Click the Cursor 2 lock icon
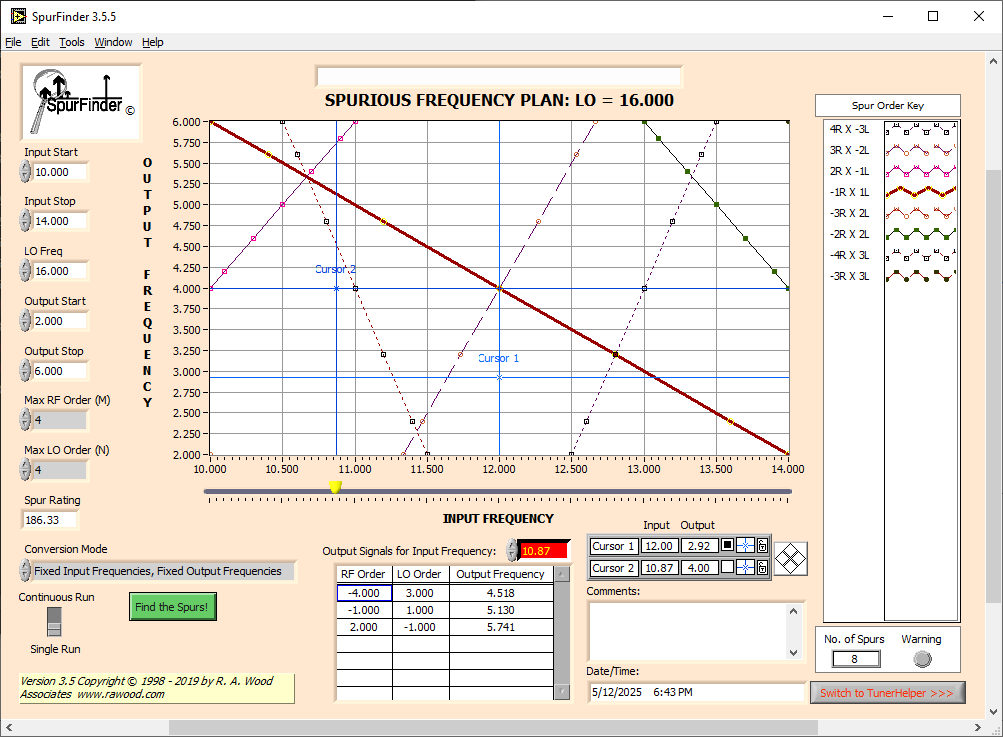 tap(762, 568)
